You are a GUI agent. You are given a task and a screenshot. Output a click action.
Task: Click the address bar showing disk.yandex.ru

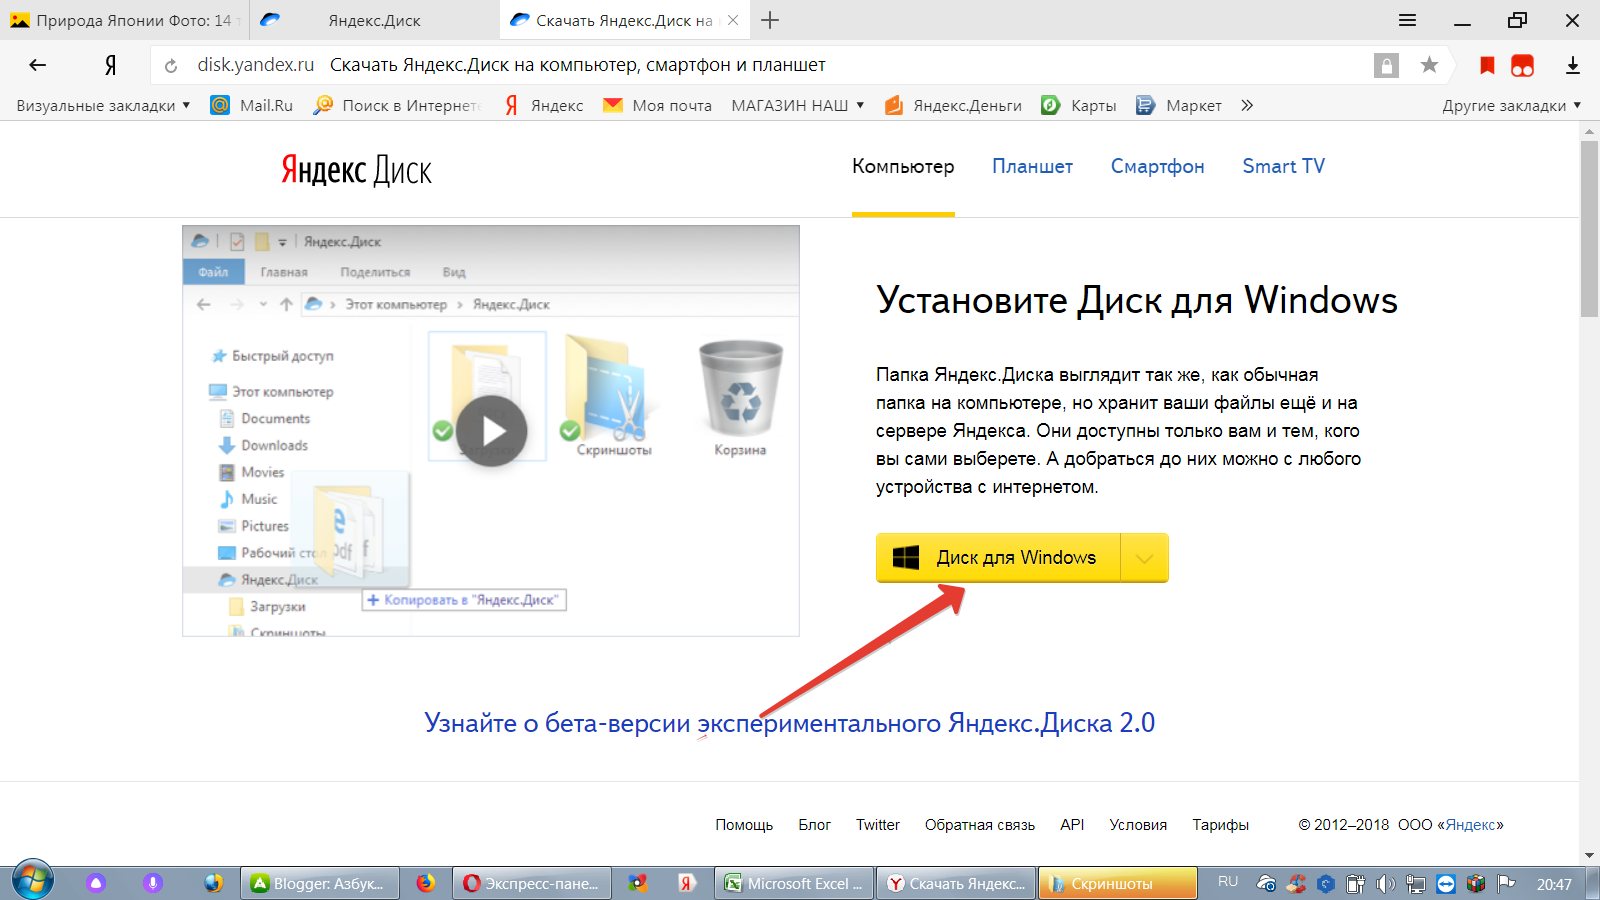coord(760,65)
